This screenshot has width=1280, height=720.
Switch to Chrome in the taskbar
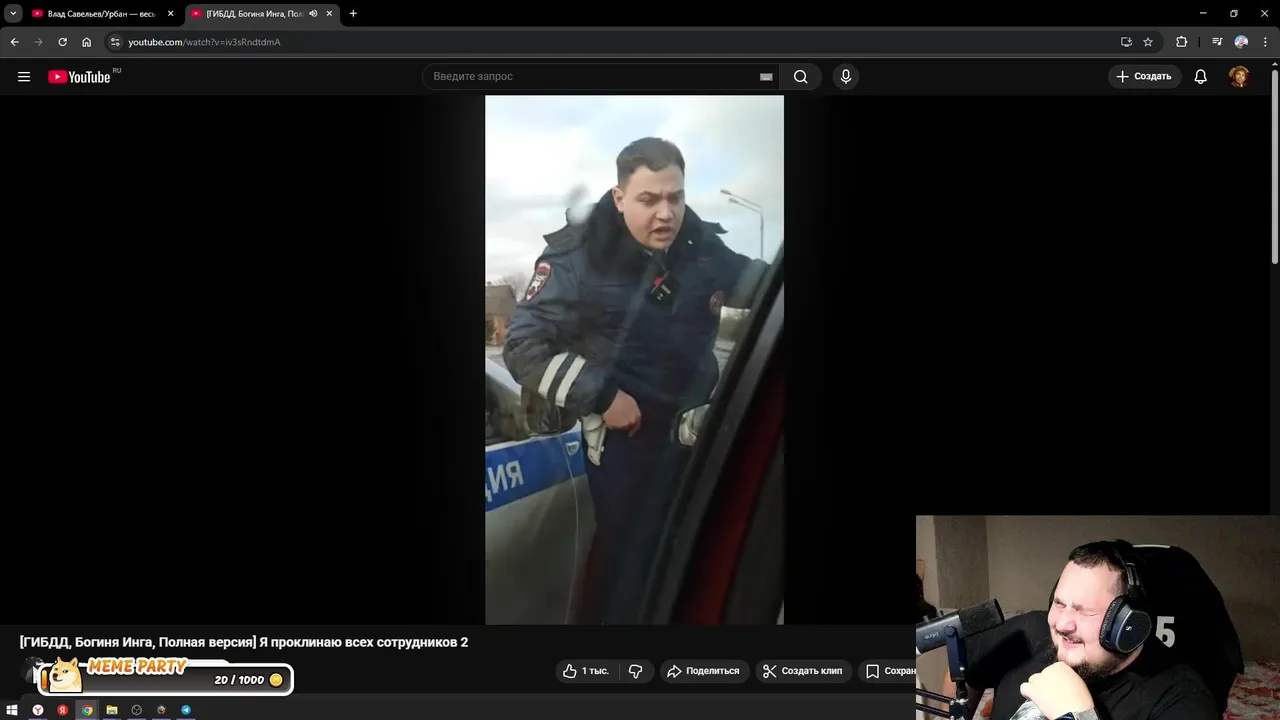[x=87, y=710]
